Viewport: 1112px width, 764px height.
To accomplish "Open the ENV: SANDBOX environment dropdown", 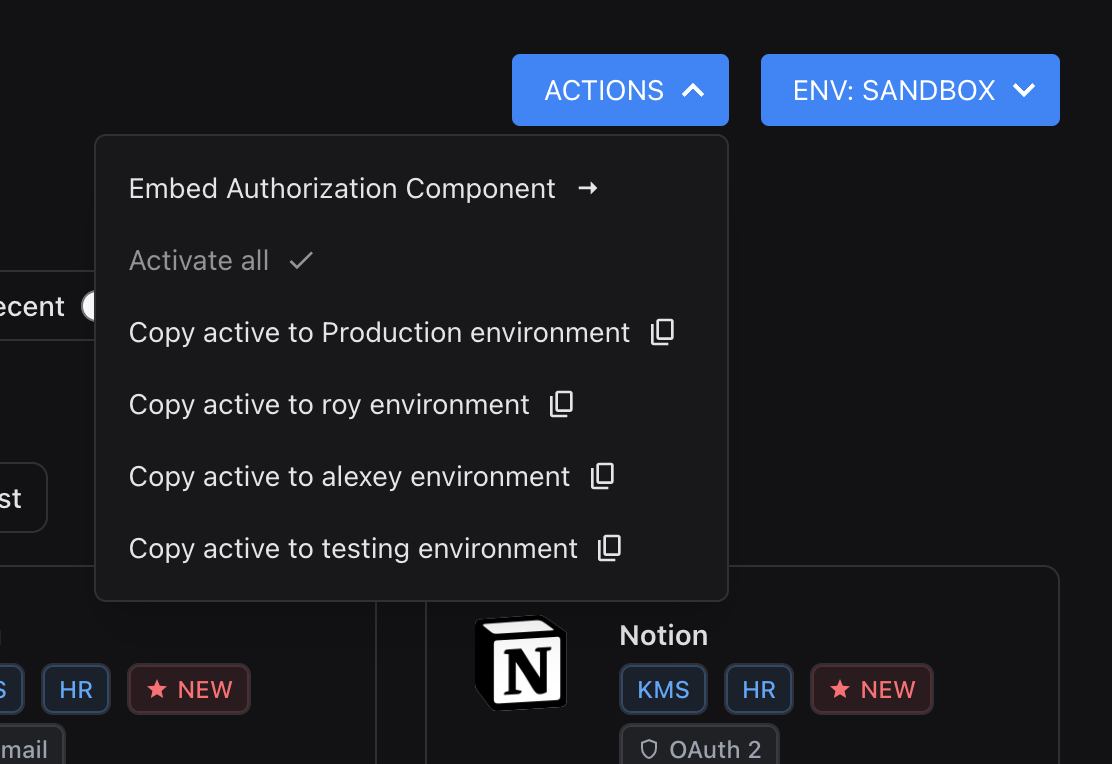I will pyautogui.click(x=910, y=90).
